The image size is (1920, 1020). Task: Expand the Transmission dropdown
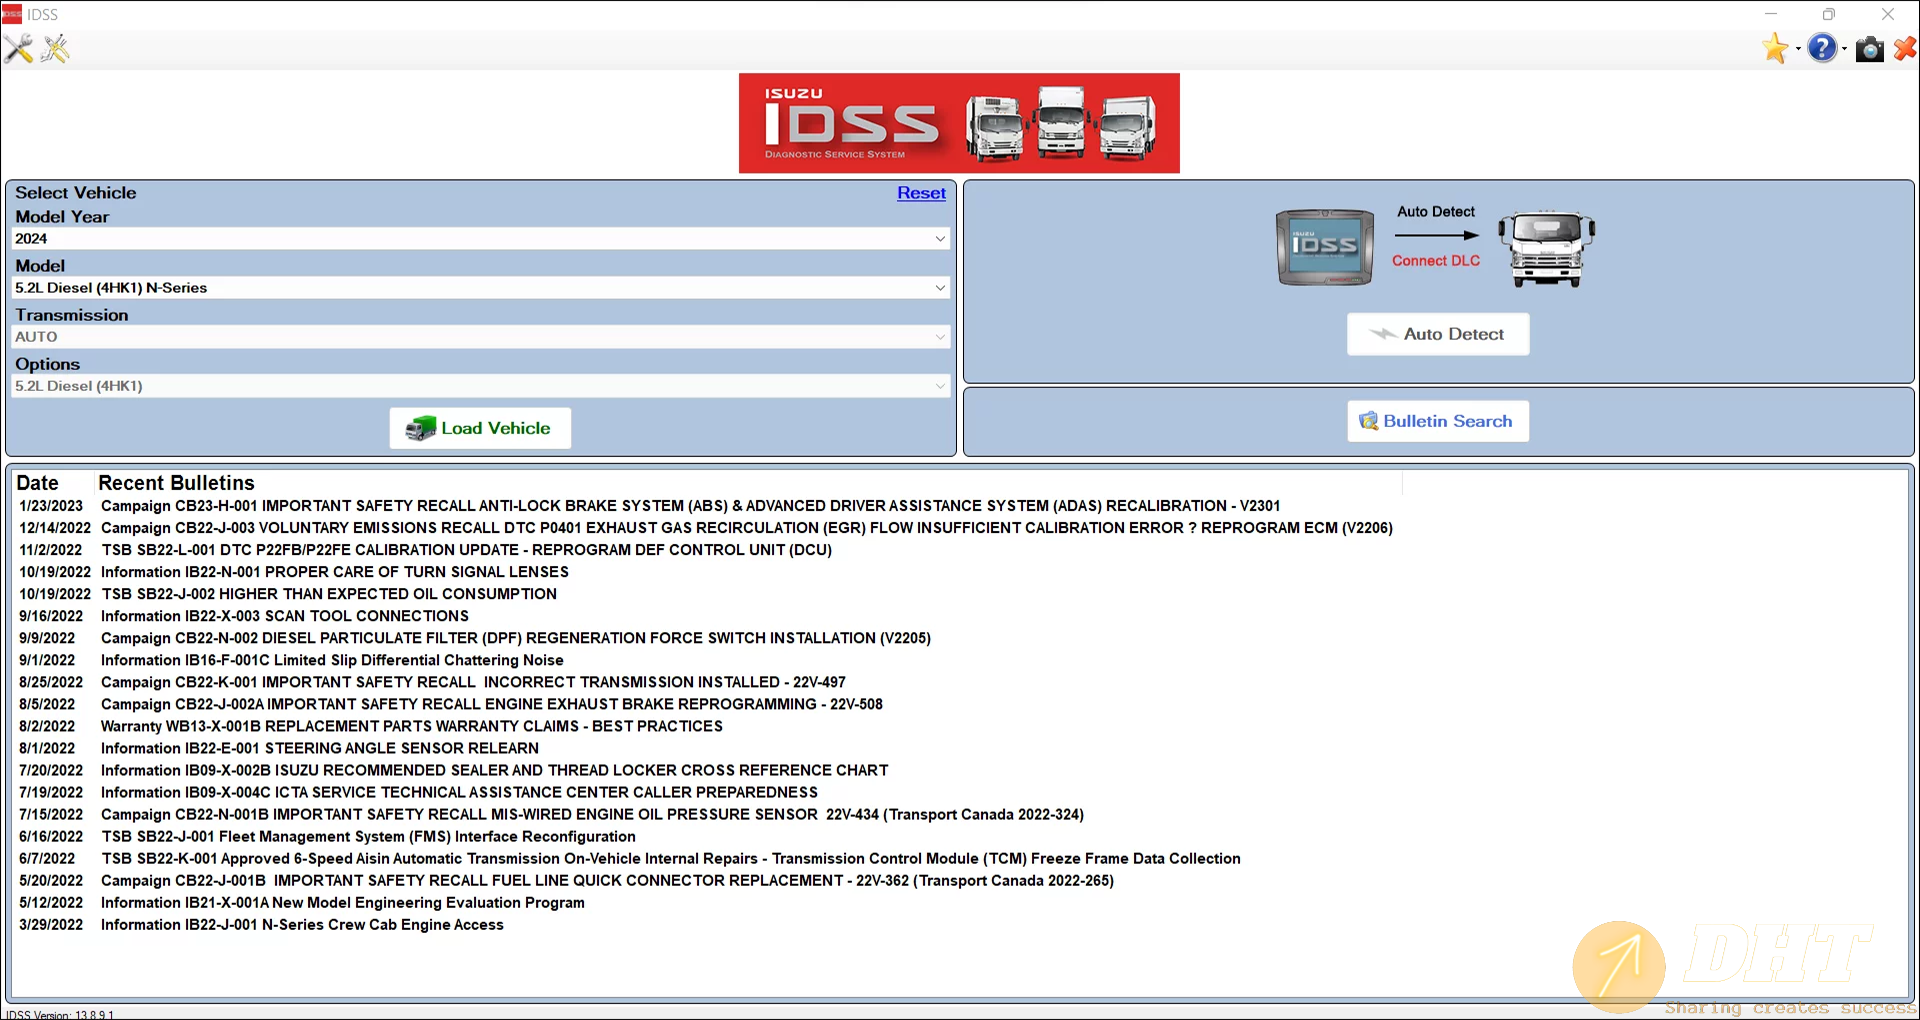[480, 337]
